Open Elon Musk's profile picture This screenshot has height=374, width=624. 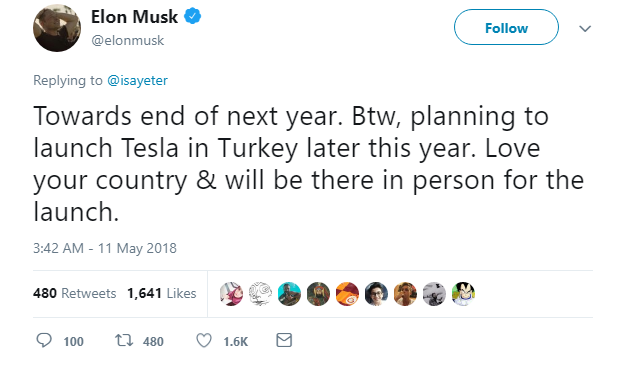tap(57, 28)
